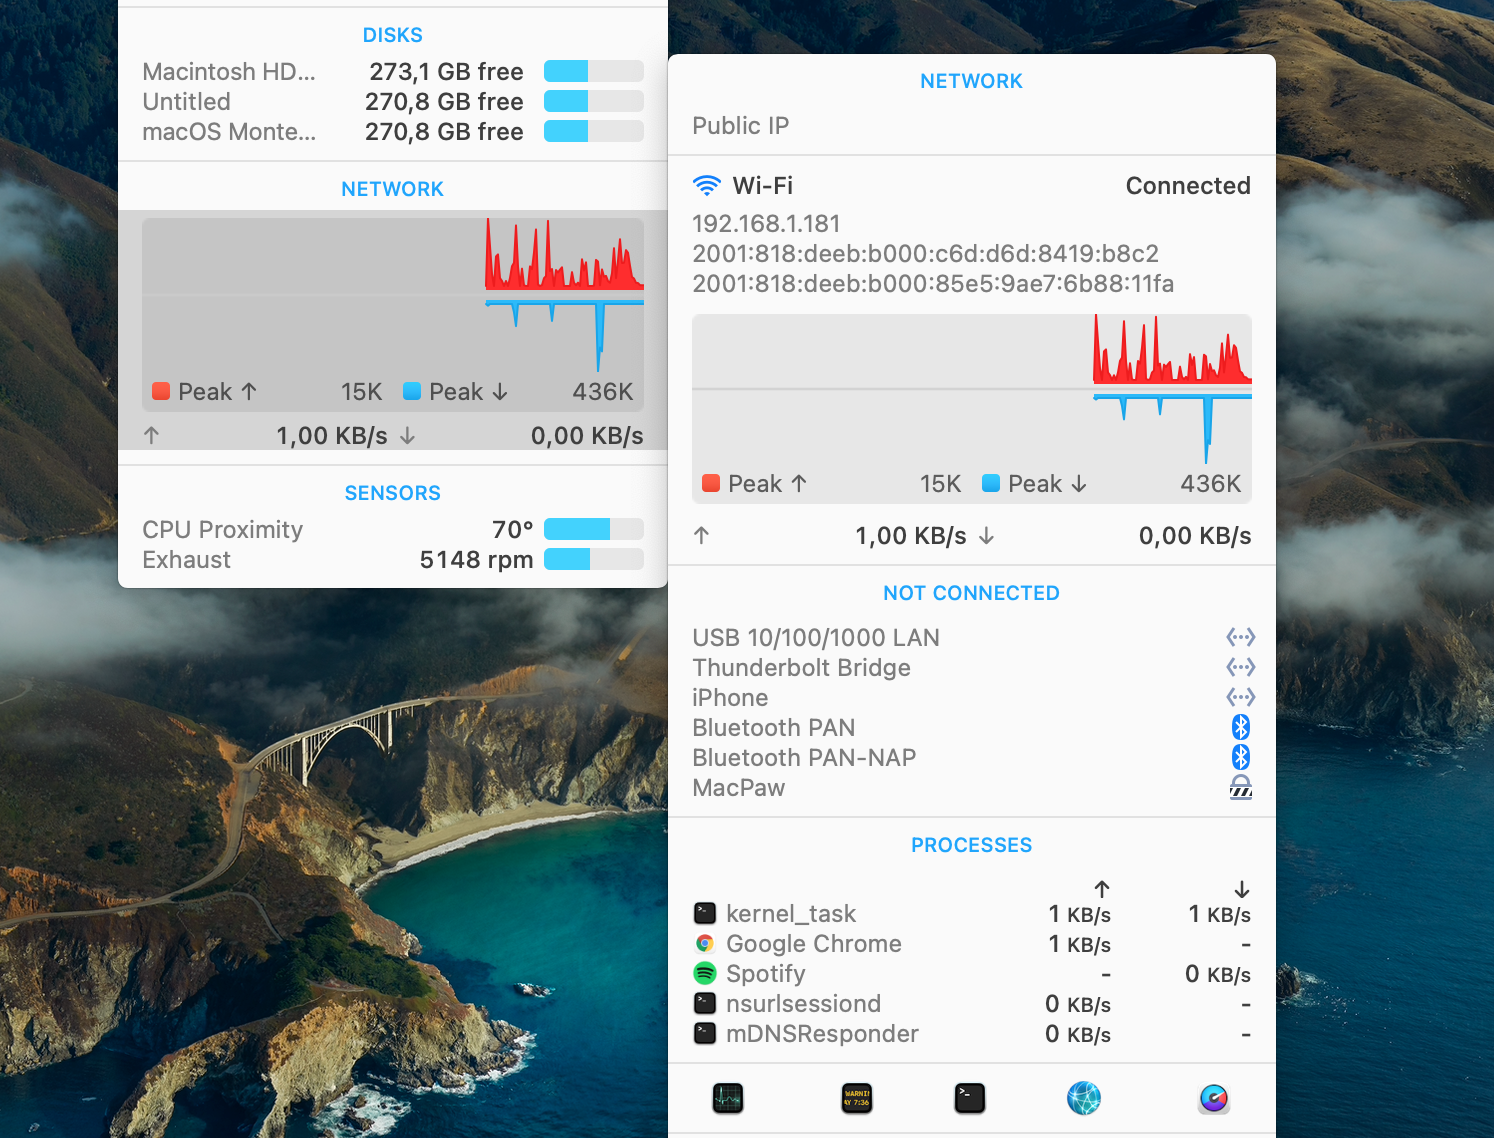Open the Console warning shortcut icon
1494x1138 pixels.
(857, 1098)
